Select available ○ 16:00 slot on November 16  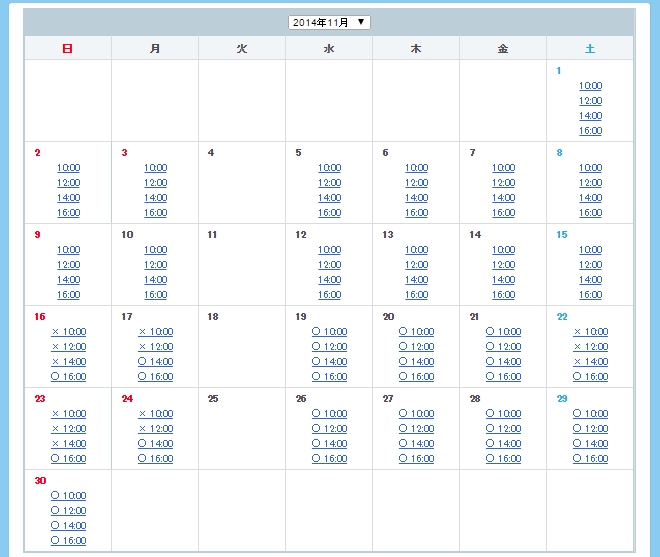click(x=69, y=377)
